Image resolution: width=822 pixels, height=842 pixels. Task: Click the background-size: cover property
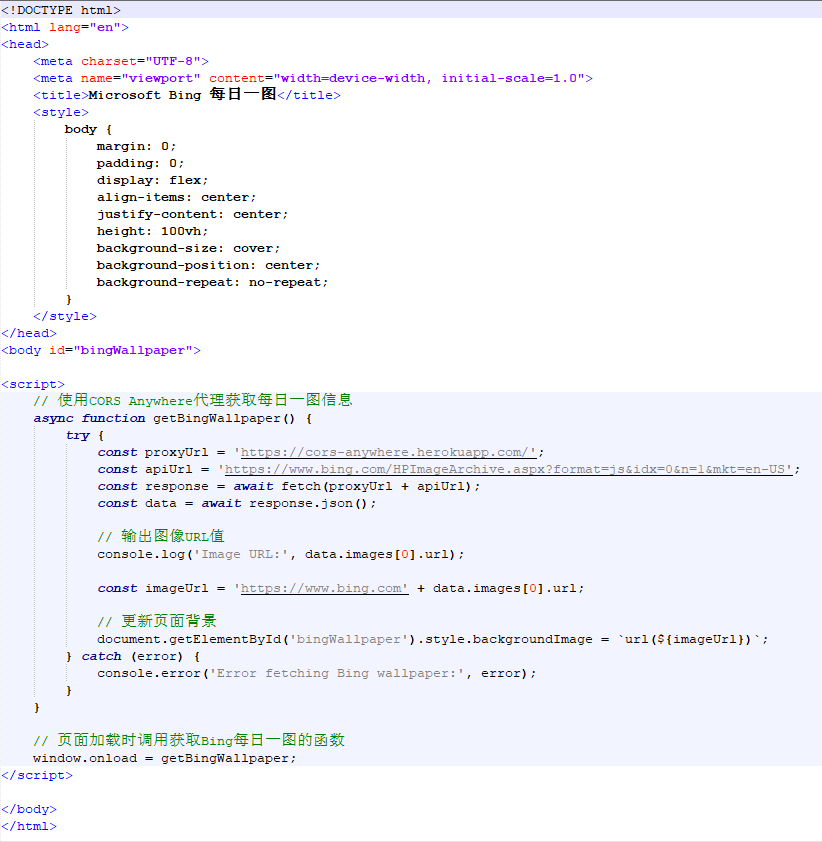point(188,248)
